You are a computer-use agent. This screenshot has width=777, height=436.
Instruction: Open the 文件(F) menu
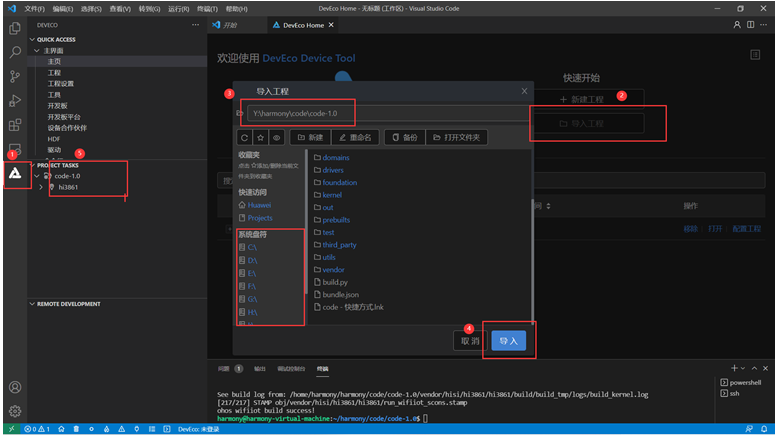coord(35,8)
